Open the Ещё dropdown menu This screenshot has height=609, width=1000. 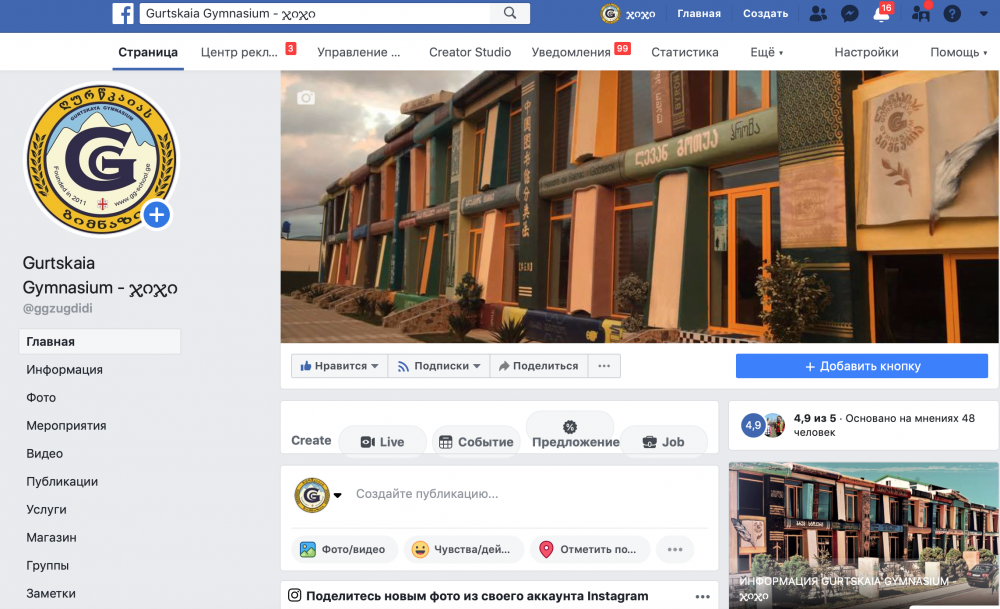pos(766,52)
